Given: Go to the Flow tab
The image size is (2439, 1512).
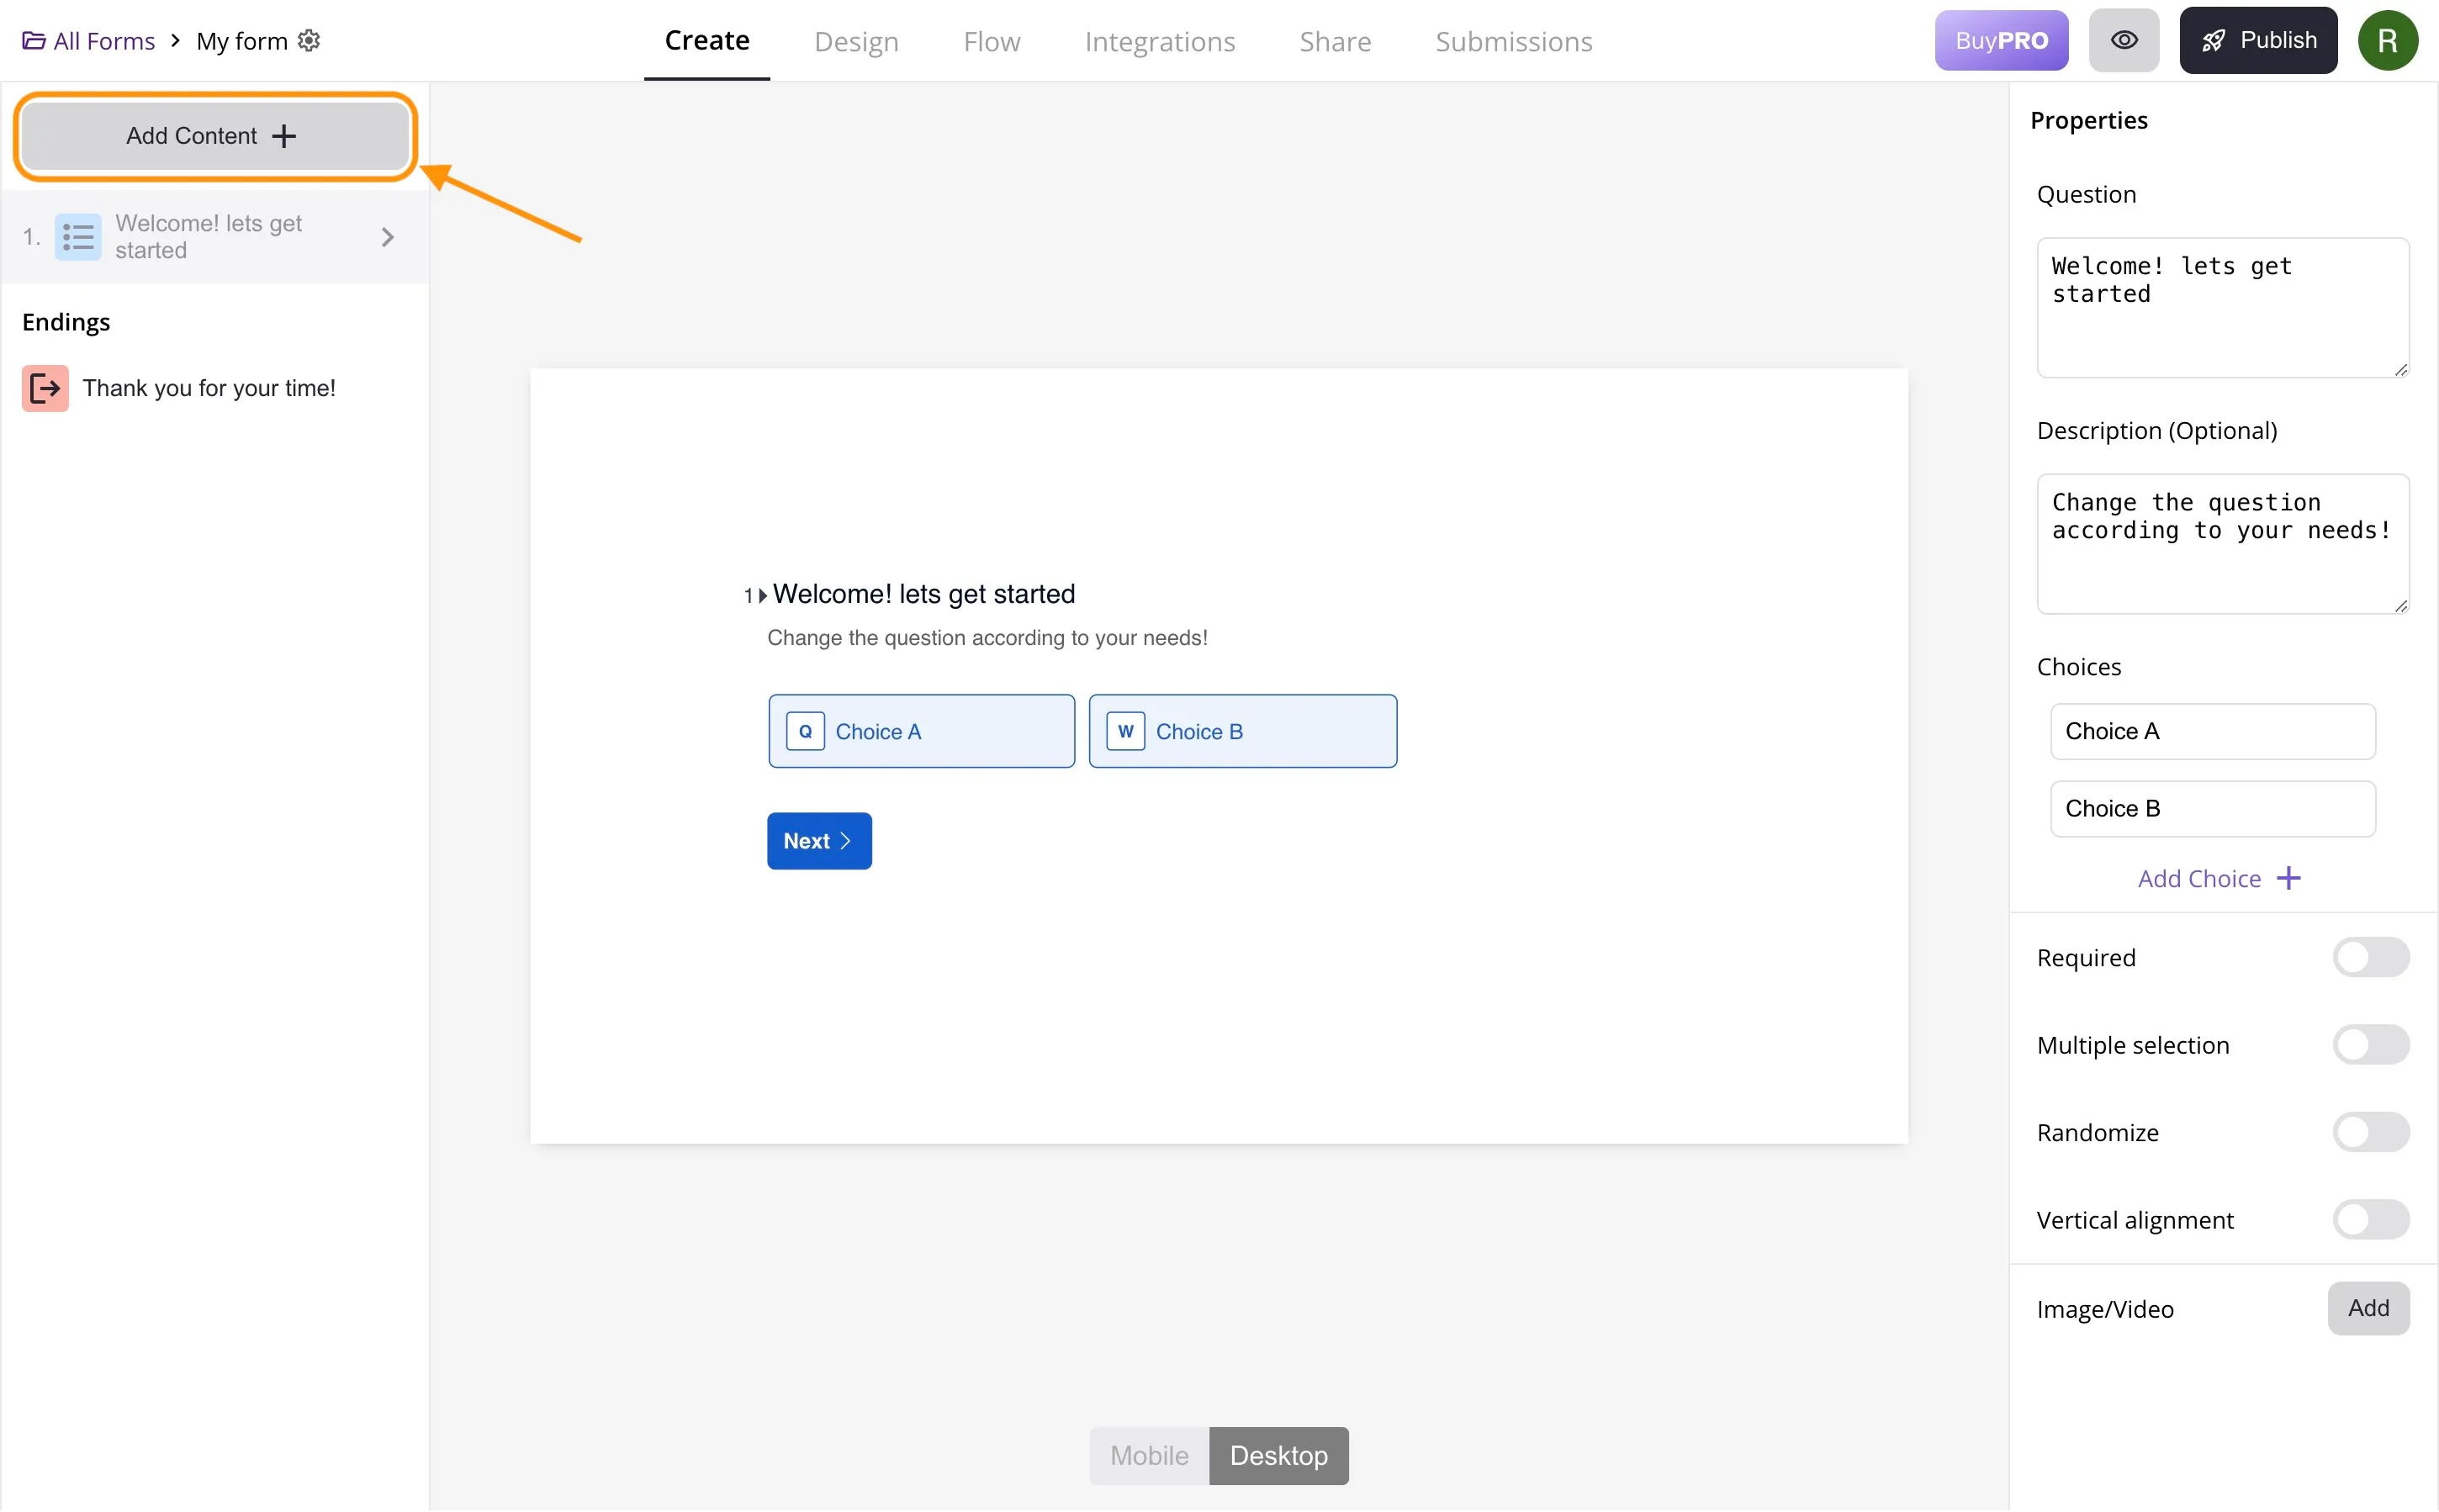Looking at the screenshot, I should coord(991,41).
